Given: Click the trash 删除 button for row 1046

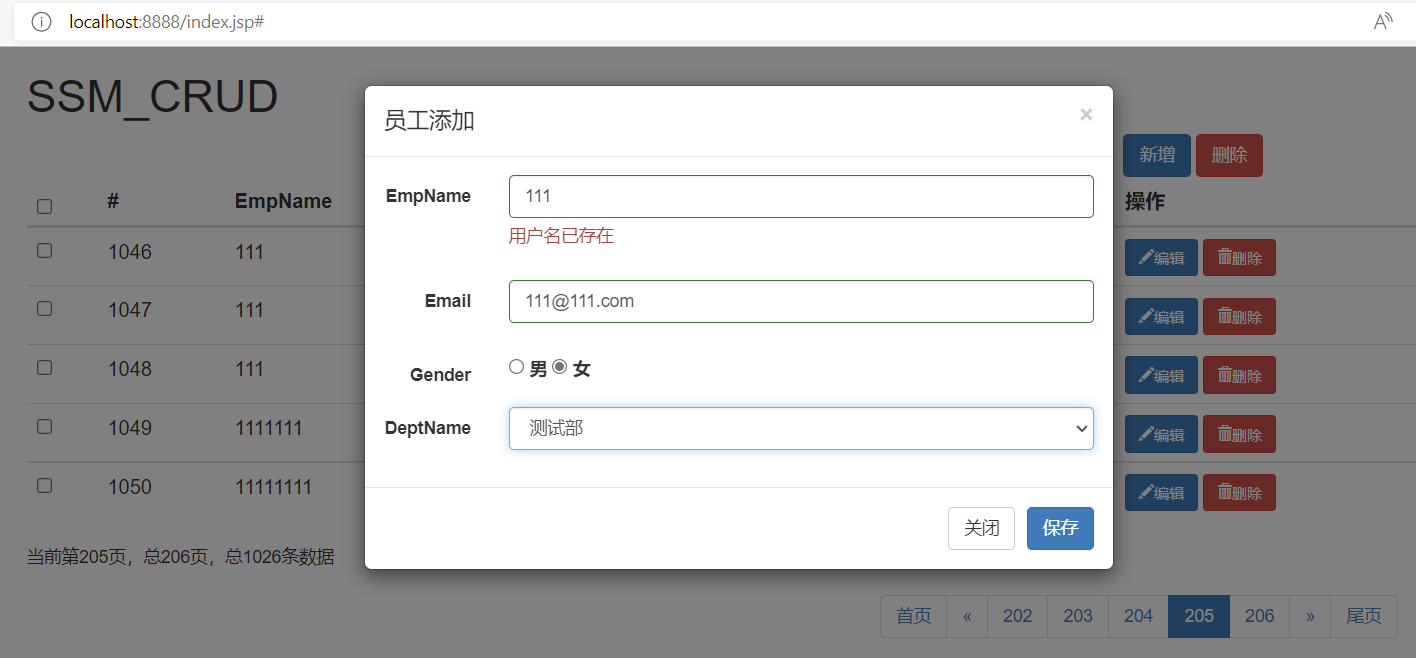Looking at the screenshot, I should tap(1239, 258).
